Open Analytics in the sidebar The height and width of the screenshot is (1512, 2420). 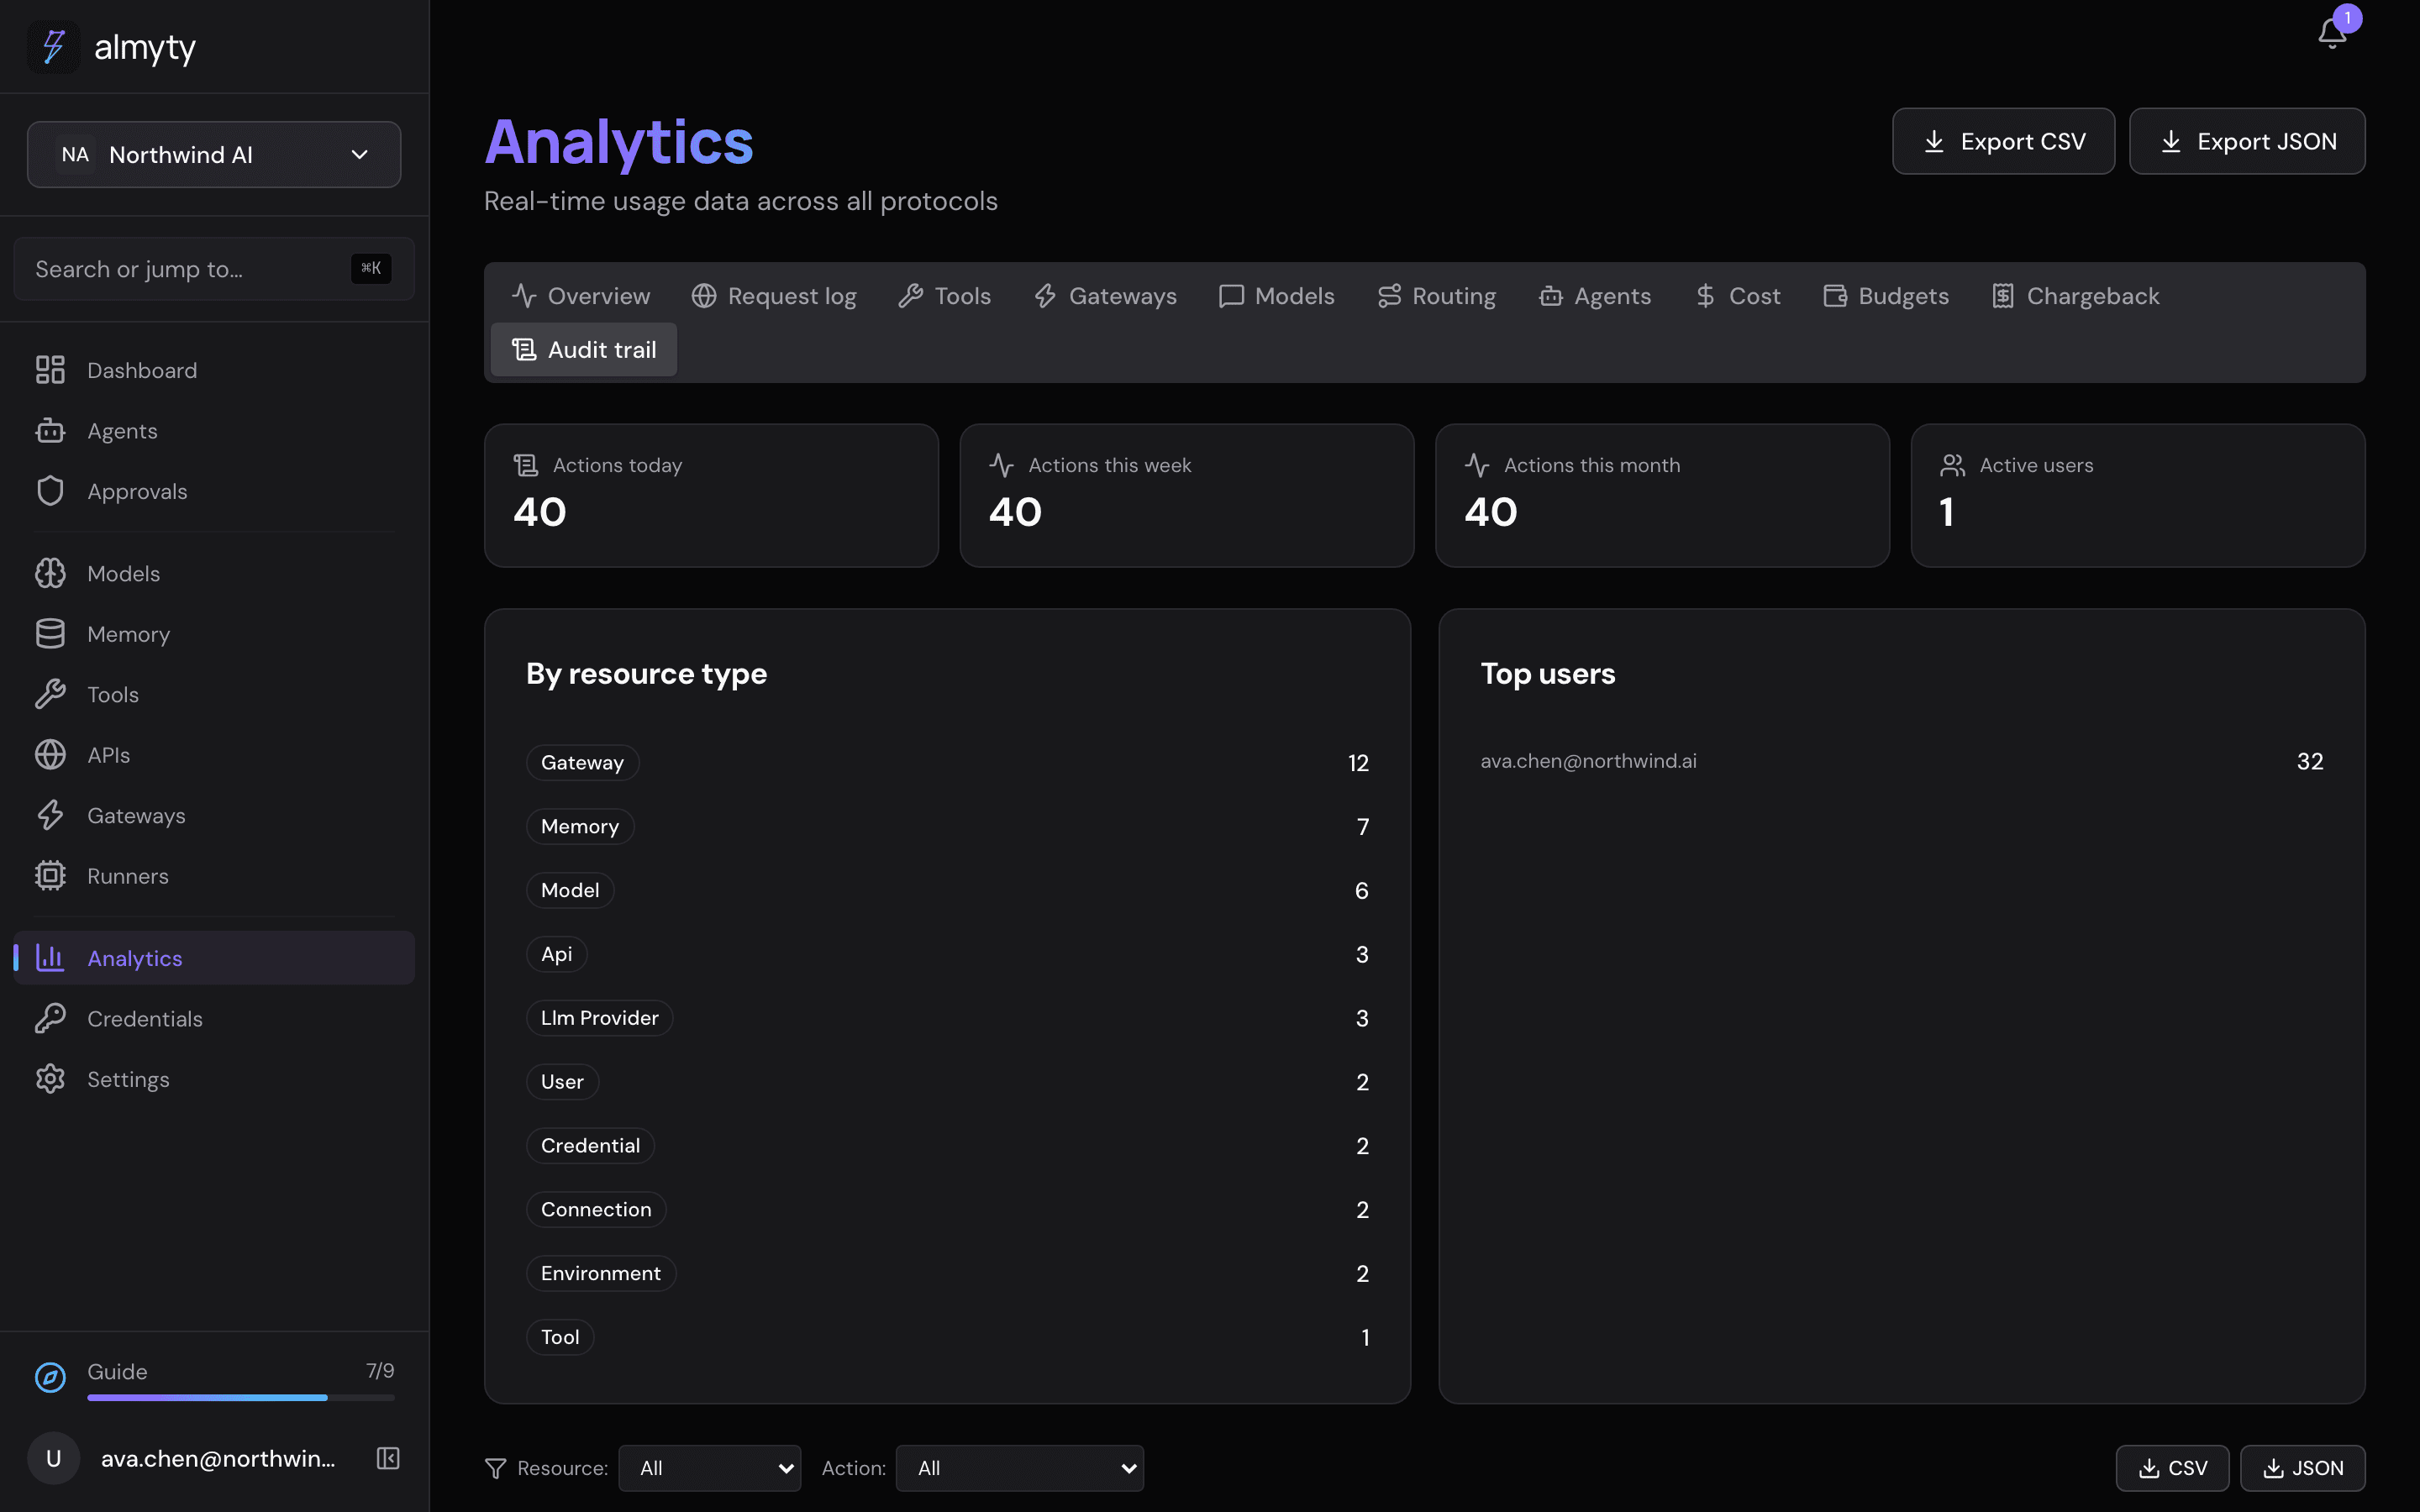coord(214,958)
